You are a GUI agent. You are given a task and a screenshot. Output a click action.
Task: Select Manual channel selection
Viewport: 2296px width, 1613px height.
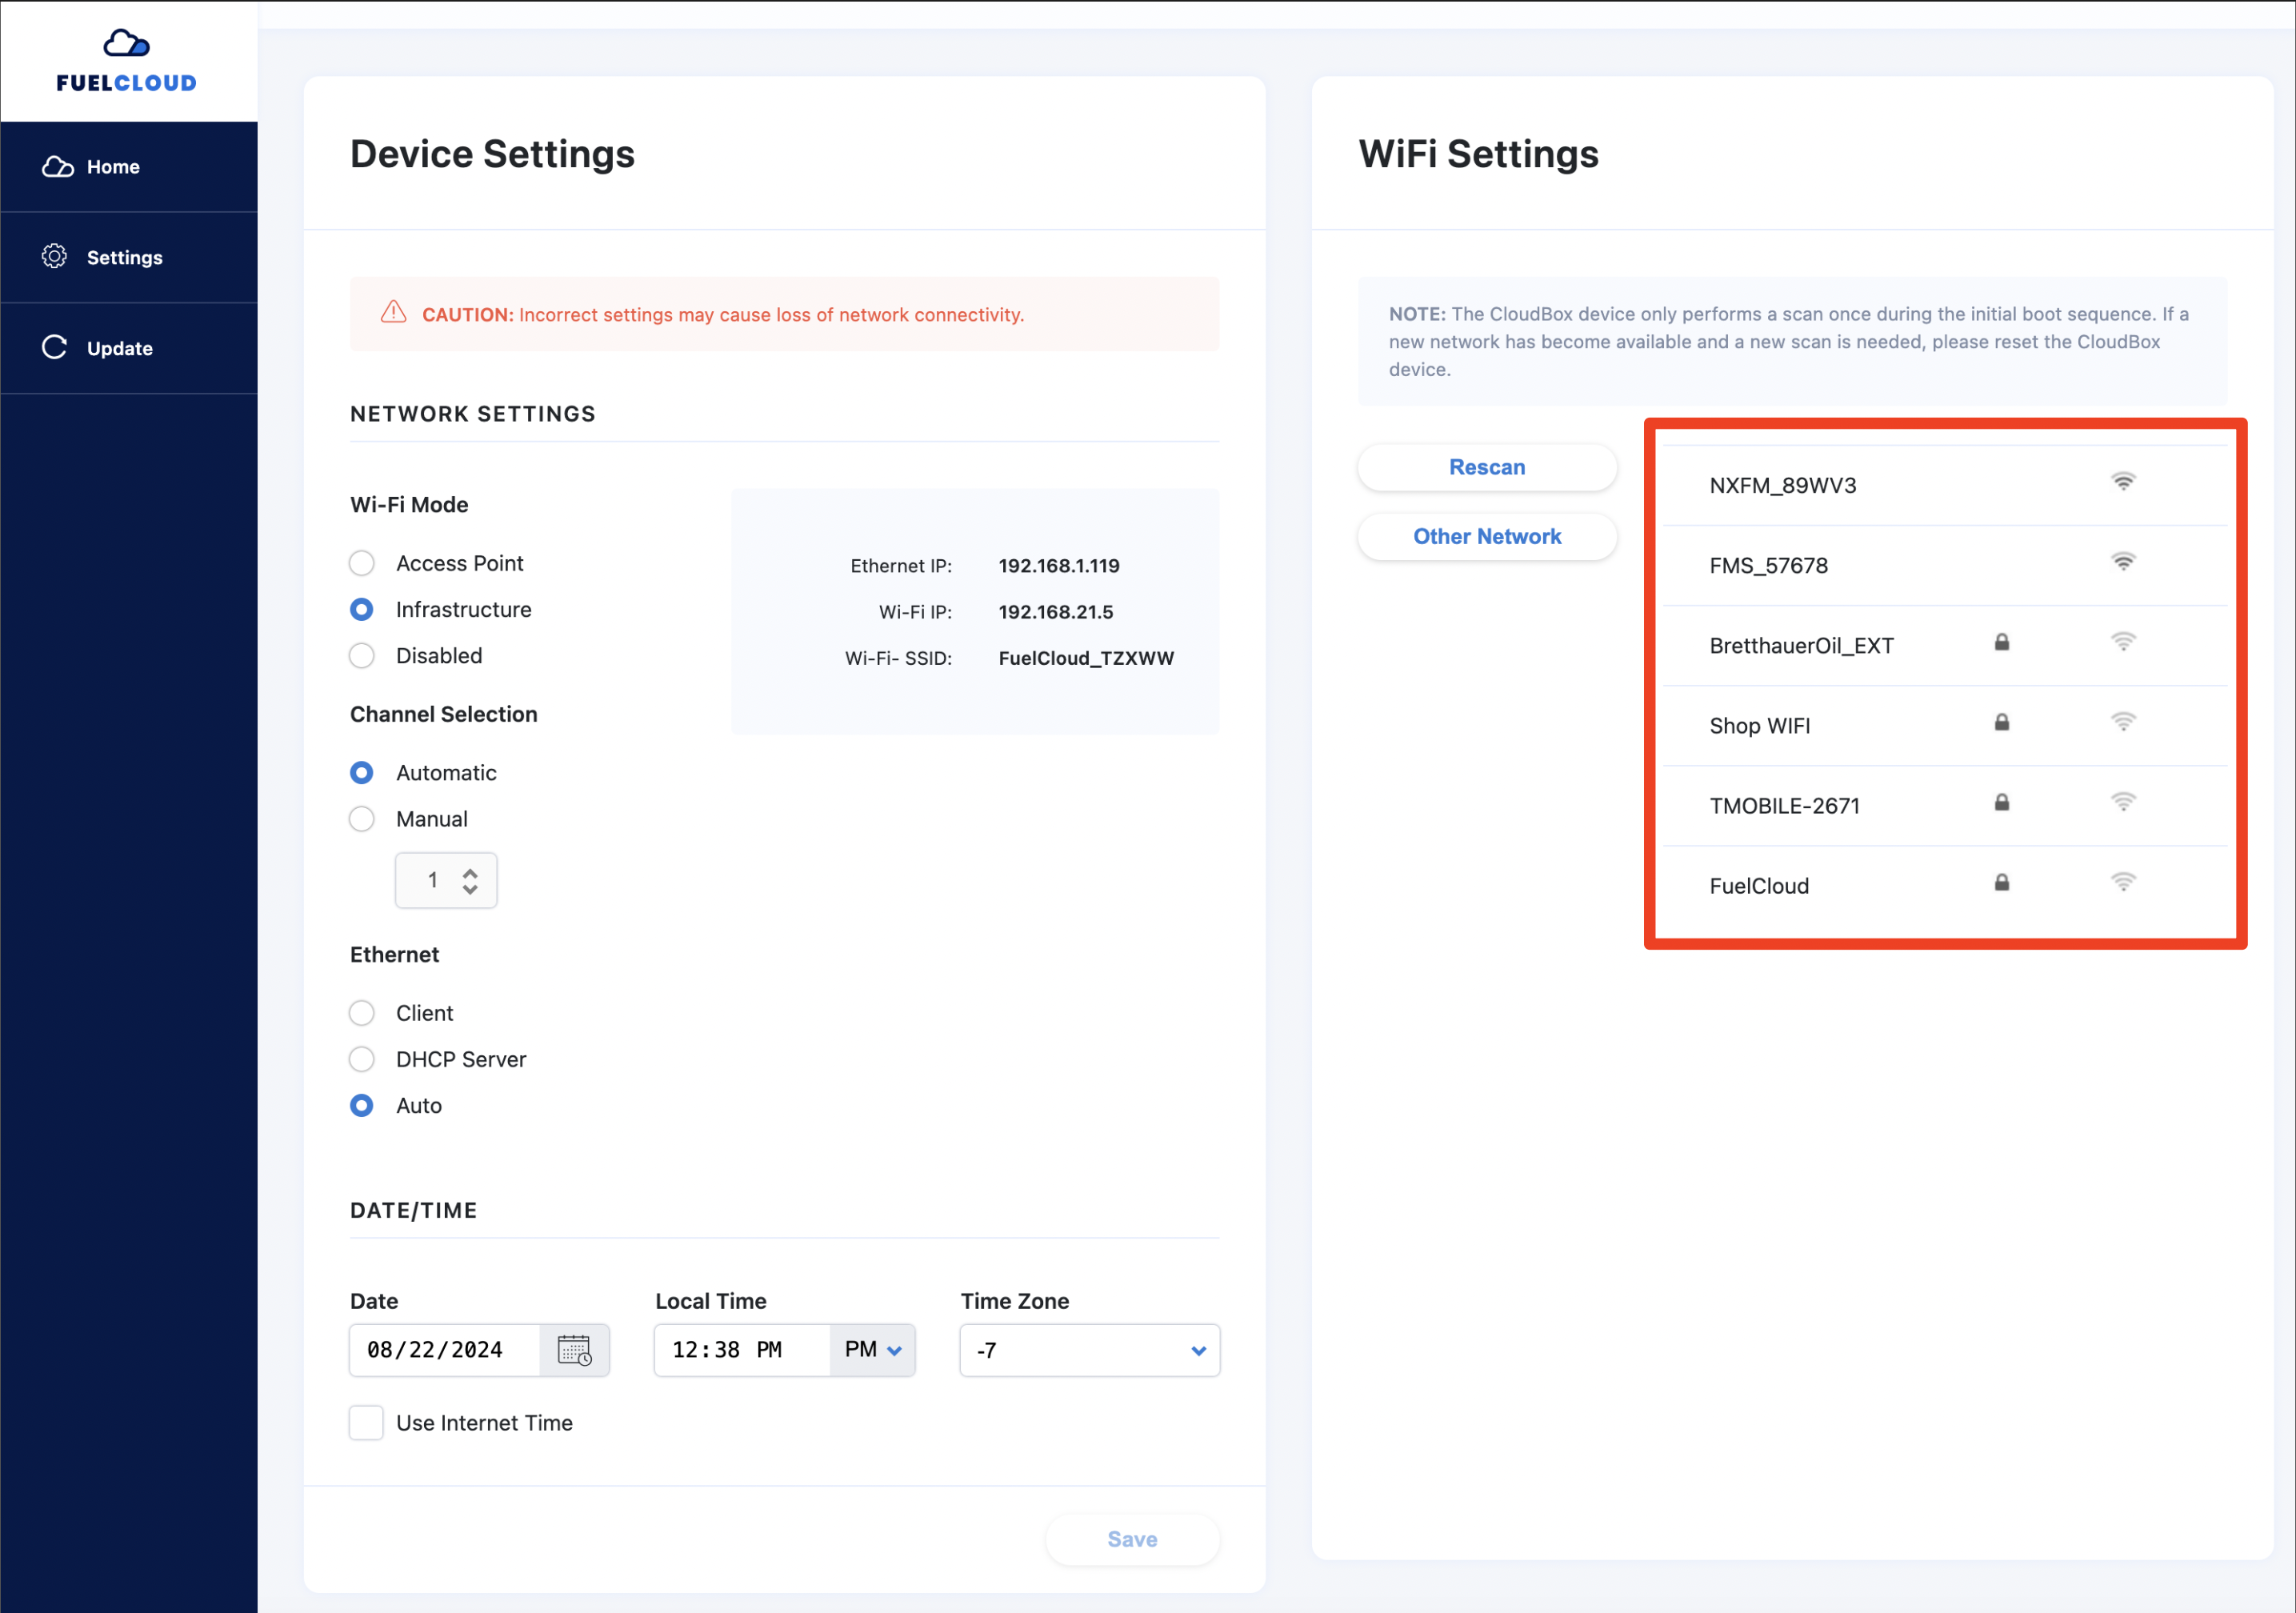click(x=362, y=819)
